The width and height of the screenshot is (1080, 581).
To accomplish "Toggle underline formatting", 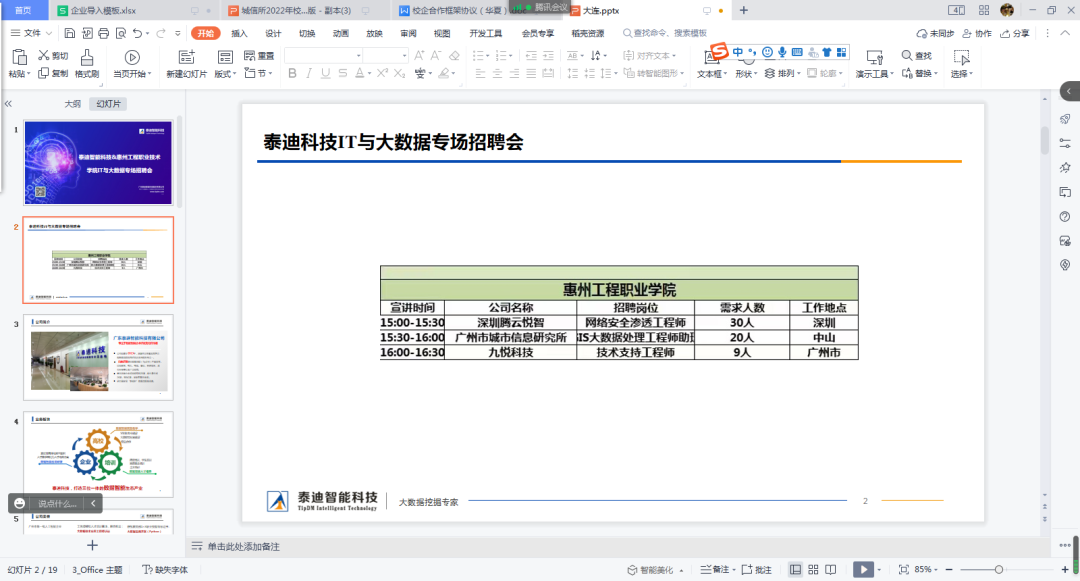I will point(325,73).
